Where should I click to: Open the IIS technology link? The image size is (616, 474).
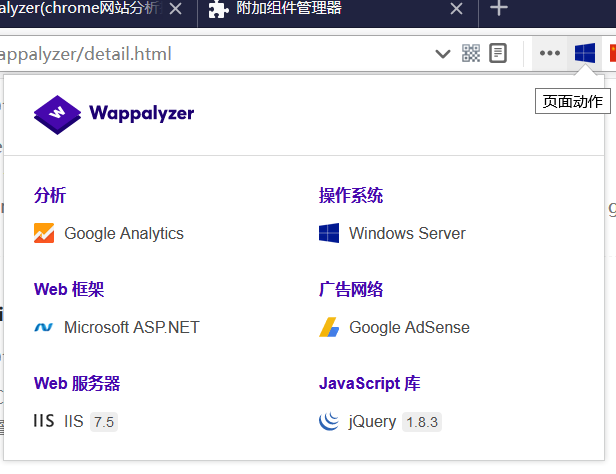[x=74, y=421]
